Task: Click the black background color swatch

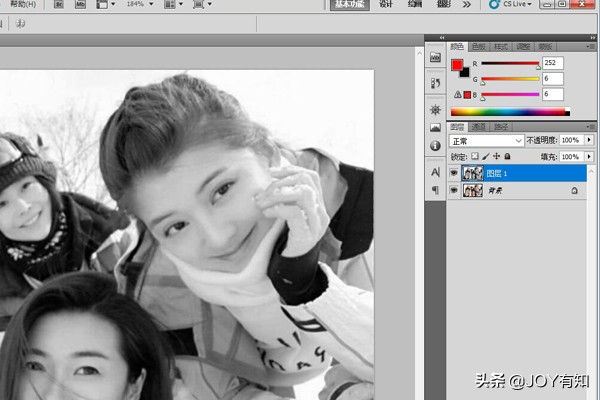Action: (x=465, y=73)
